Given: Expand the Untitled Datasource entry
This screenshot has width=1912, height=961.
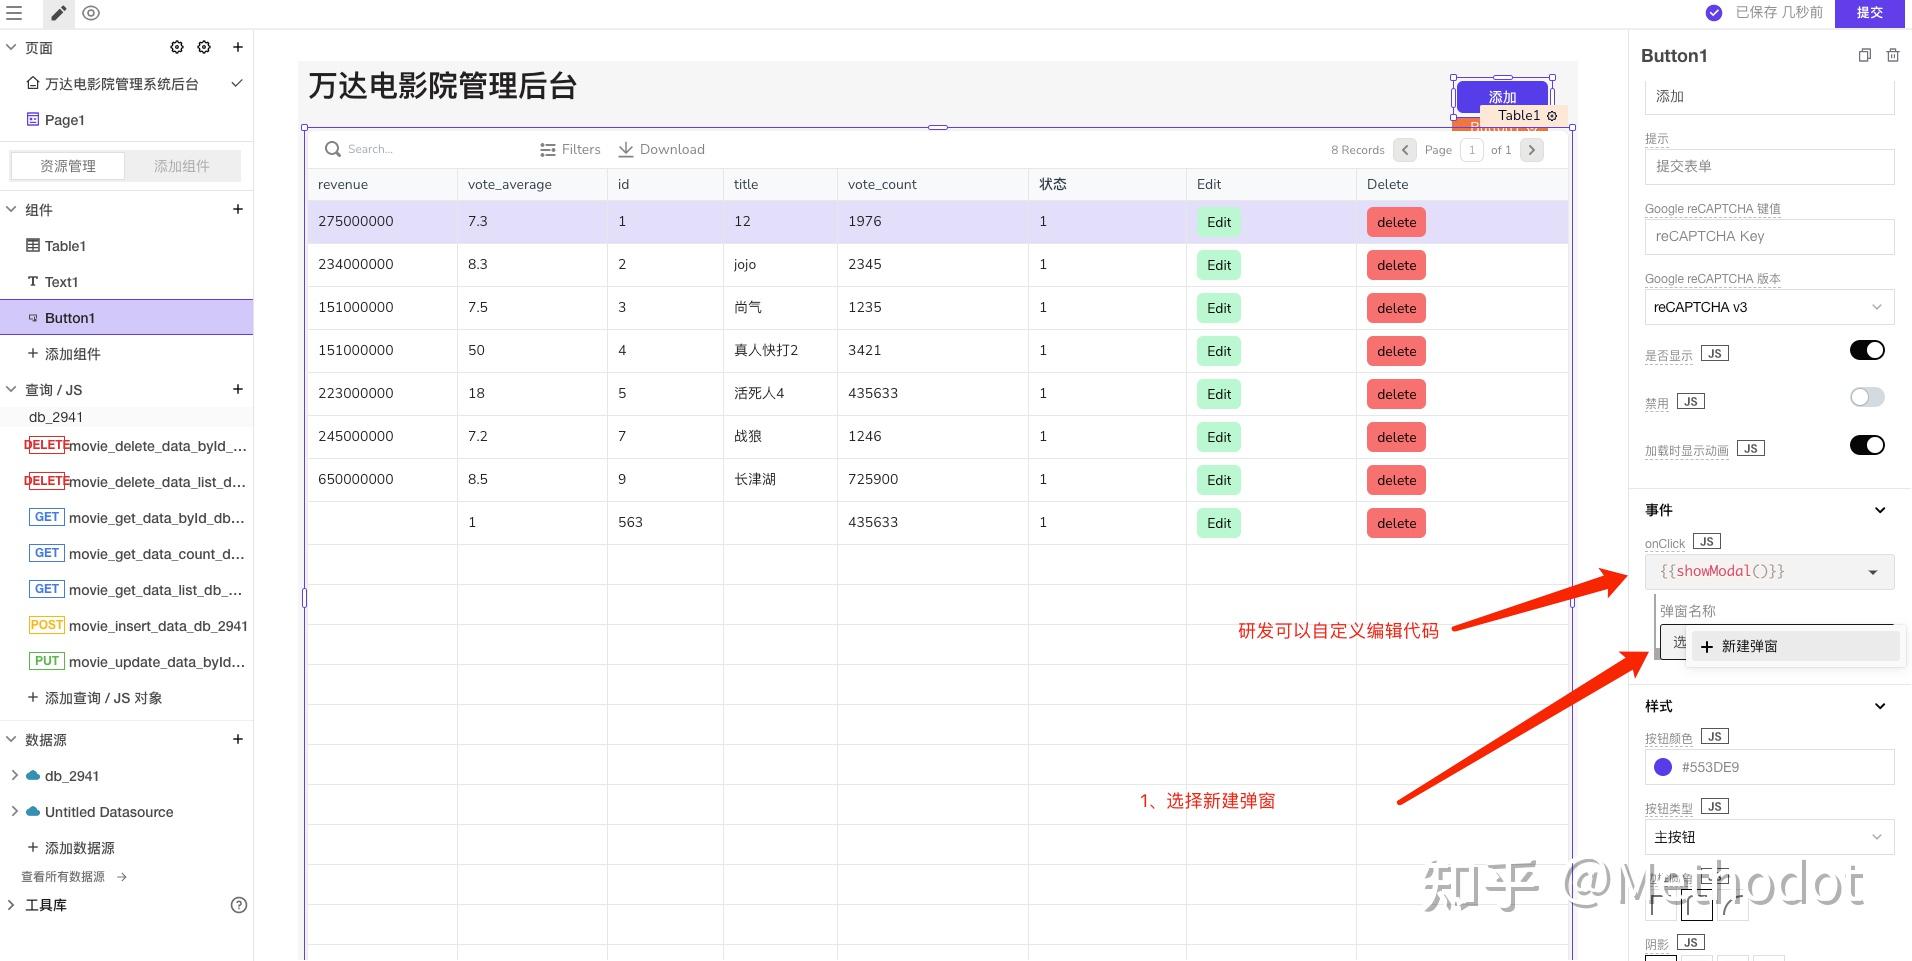Looking at the screenshot, I should pyautogui.click(x=14, y=811).
